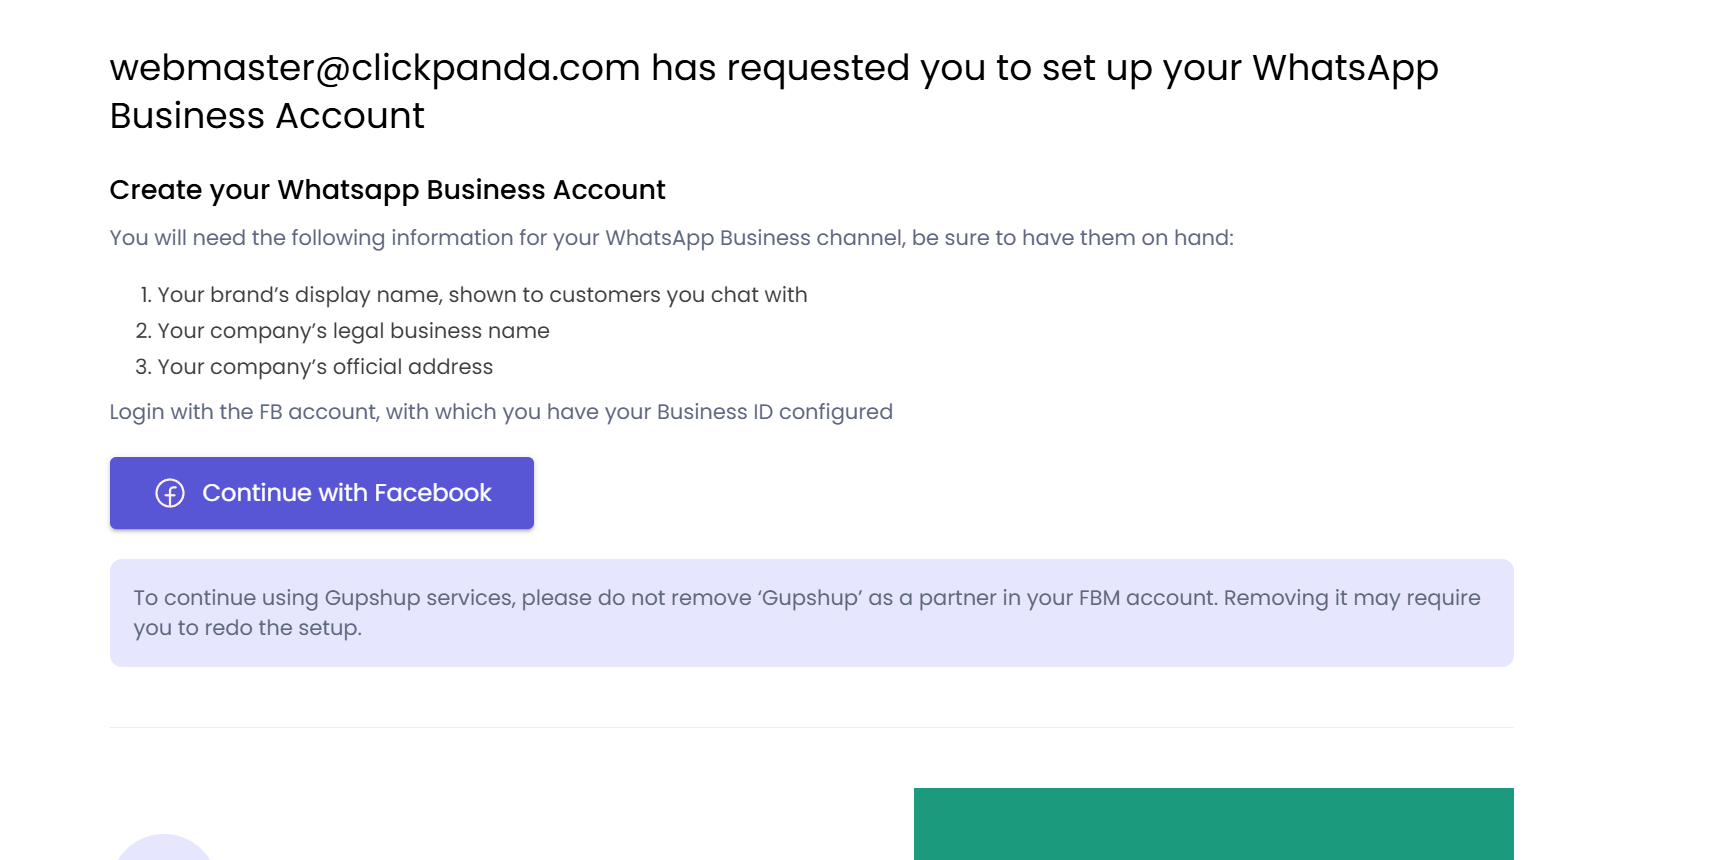This screenshot has width=1731, height=860.
Task: Click the 'Create your Whatsapp Business Account' subheading
Action: (387, 190)
